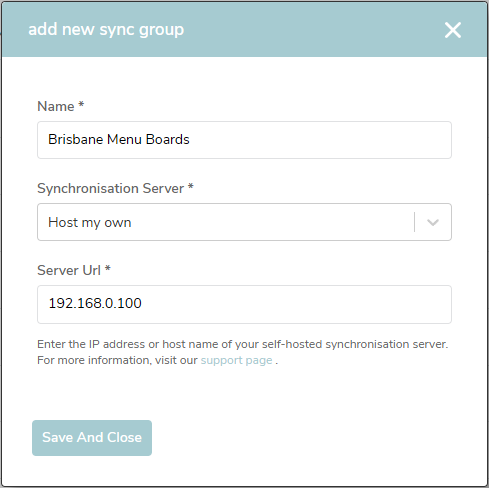Close the add new sync group dialog

(453, 30)
